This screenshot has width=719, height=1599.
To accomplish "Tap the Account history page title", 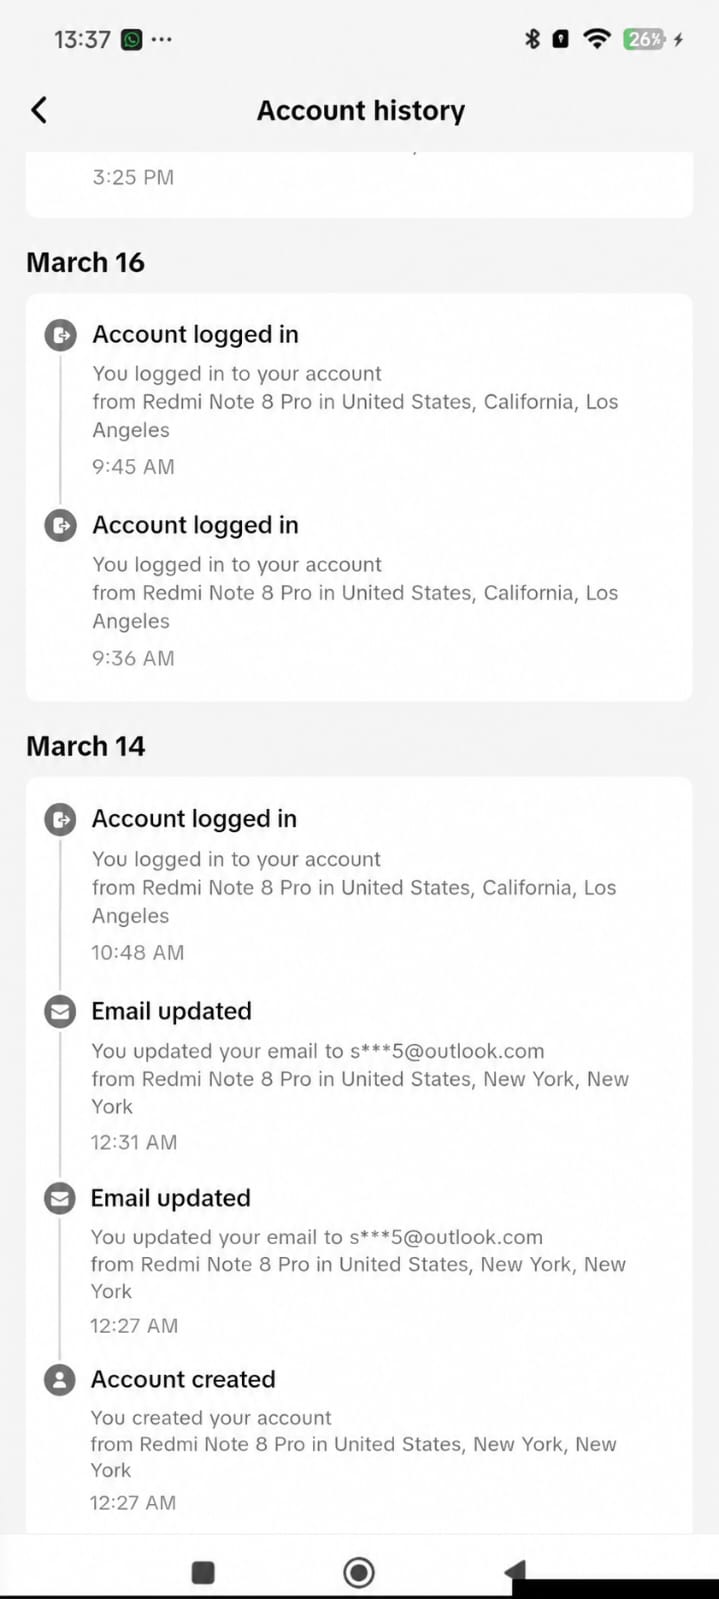I will coord(361,110).
